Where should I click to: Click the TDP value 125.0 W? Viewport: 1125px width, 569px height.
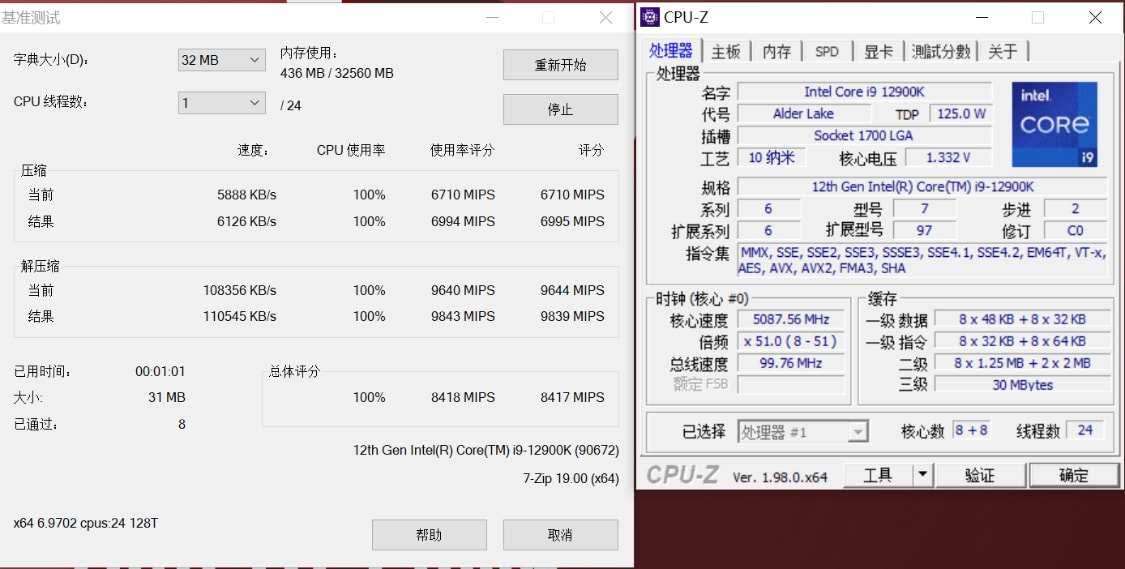[x=961, y=113]
